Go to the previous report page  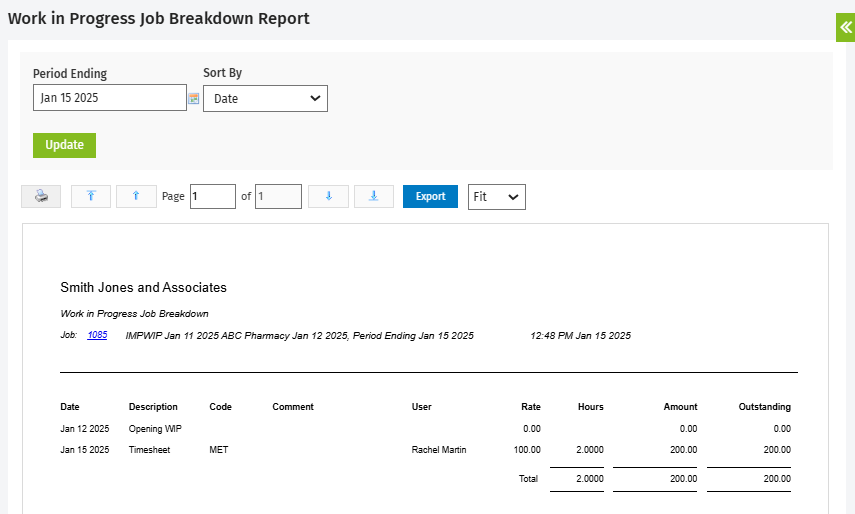[136, 196]
